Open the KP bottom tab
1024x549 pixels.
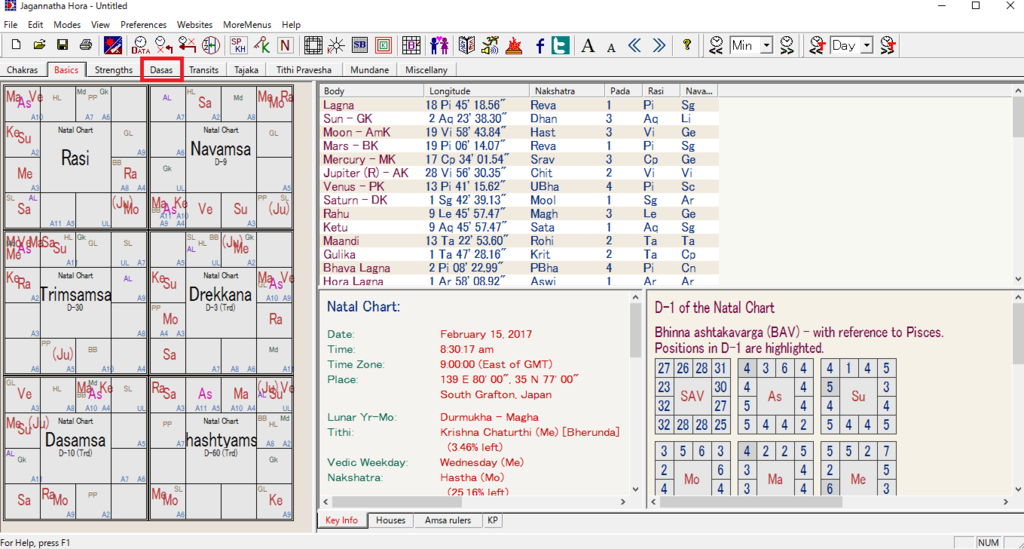point(492,520)
